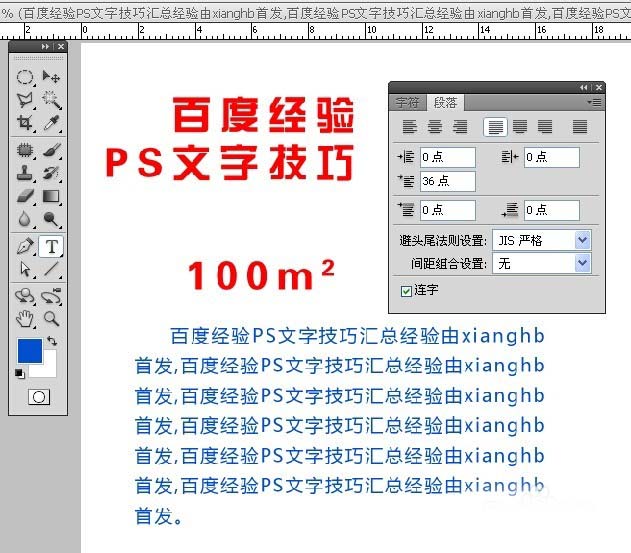This screenshot has height=553, width=631.
Task: Click the first-line indent icon label
Action: point(406,181)
